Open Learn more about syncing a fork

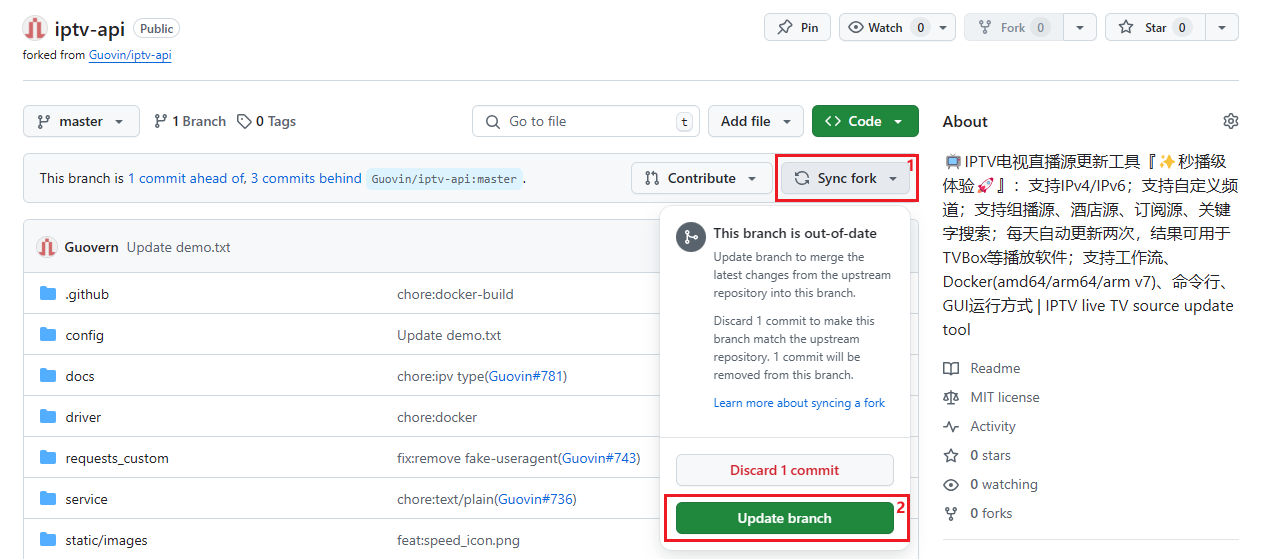click(x=799, y=403)
